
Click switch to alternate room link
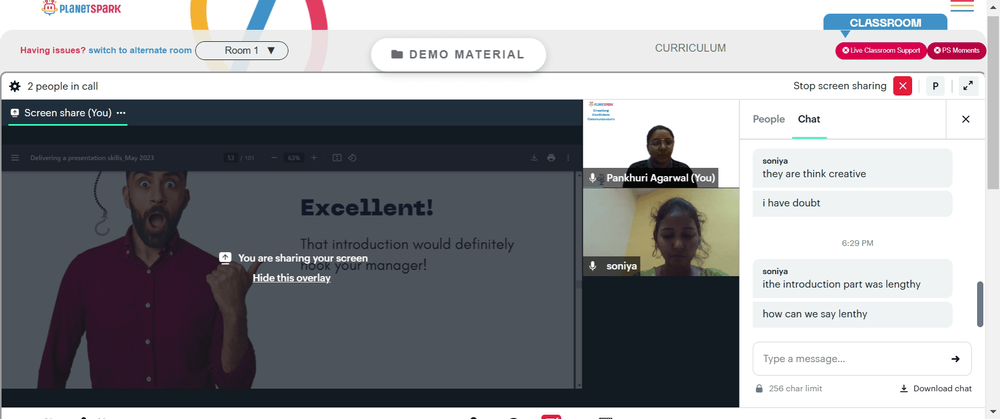140,50
